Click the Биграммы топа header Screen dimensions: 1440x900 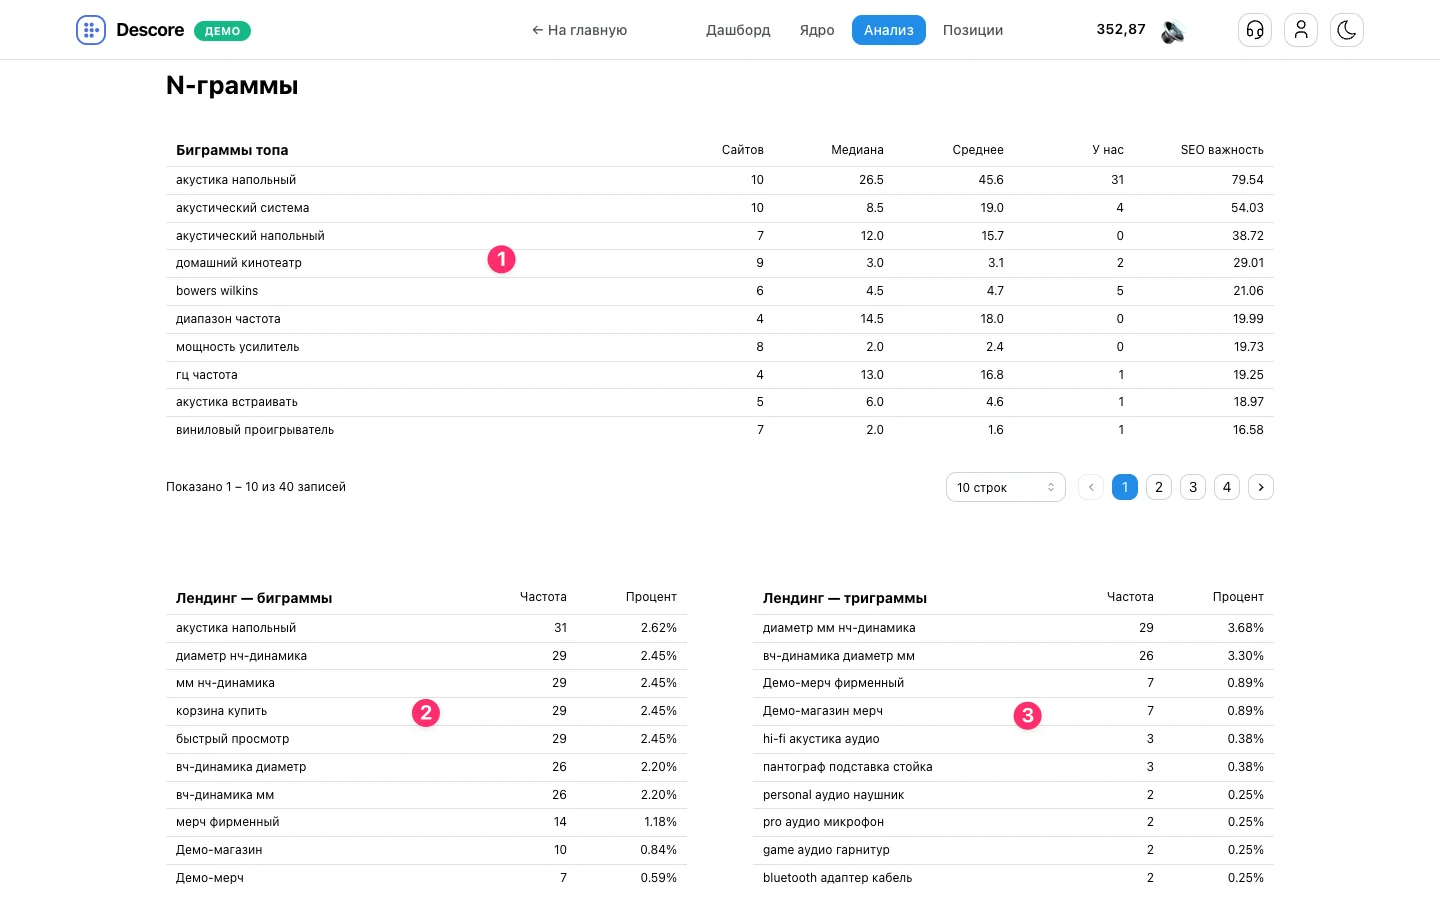(x=232, y=150)
